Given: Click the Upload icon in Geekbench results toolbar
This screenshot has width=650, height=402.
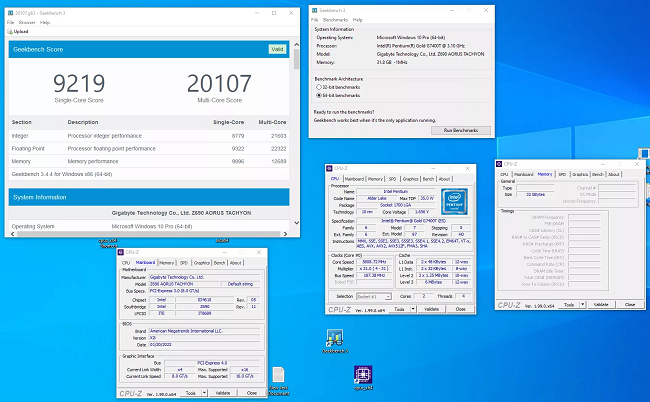Looking at the screenshot, I should (x=10, y=31).
